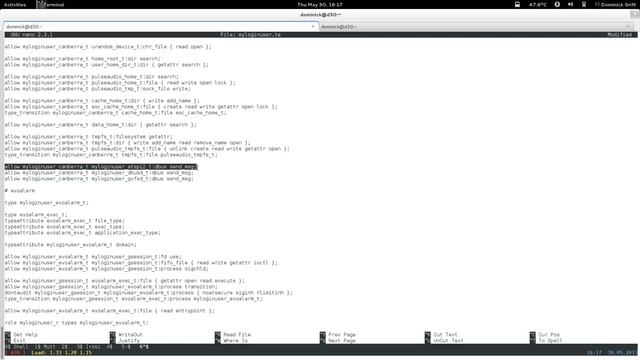Click the 'typeattribute evoalarm_exec_t application_exec_type;' line
Screen dimensions: 640x360
coord(82,233)
